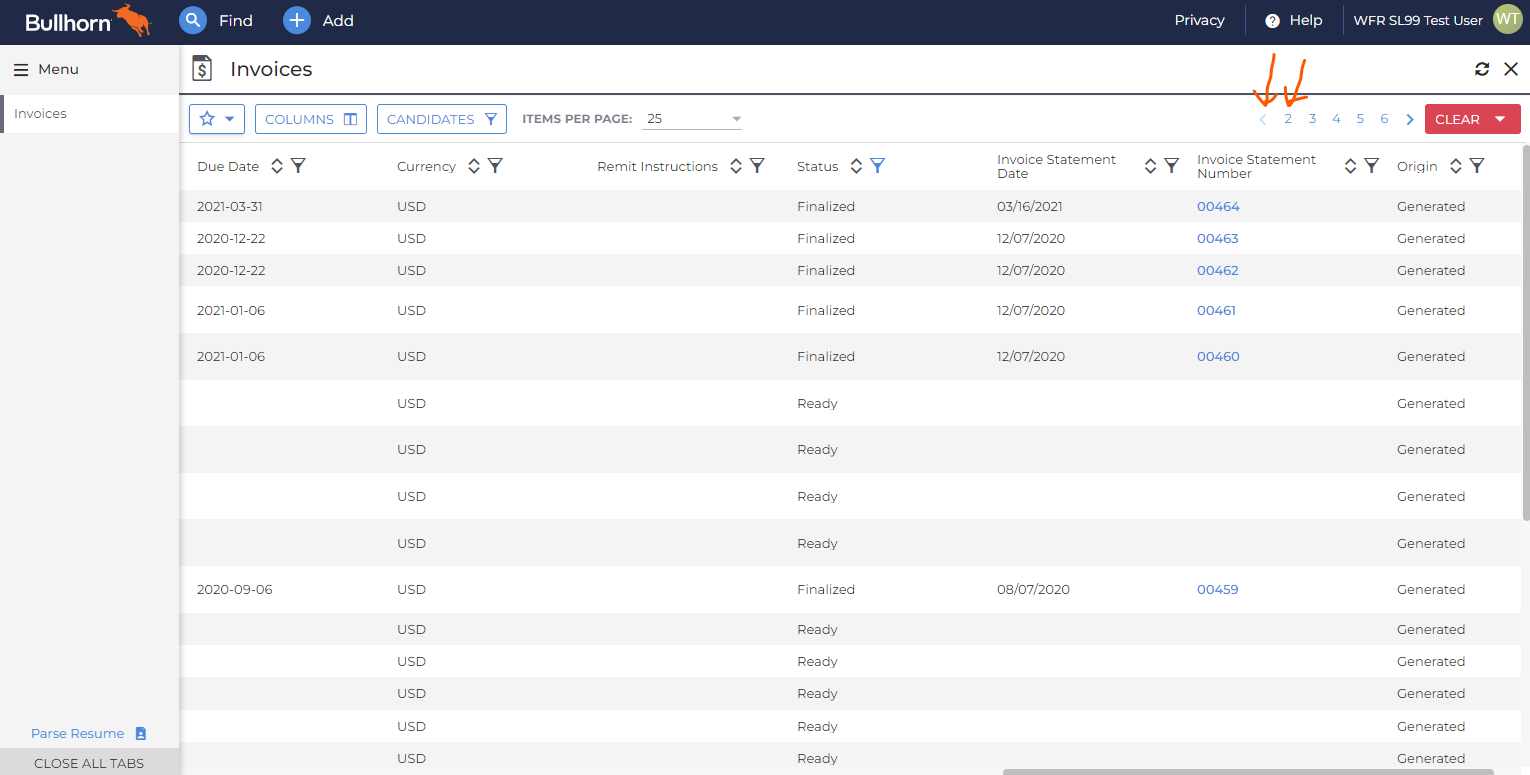Filter the Origin column

1477,166
